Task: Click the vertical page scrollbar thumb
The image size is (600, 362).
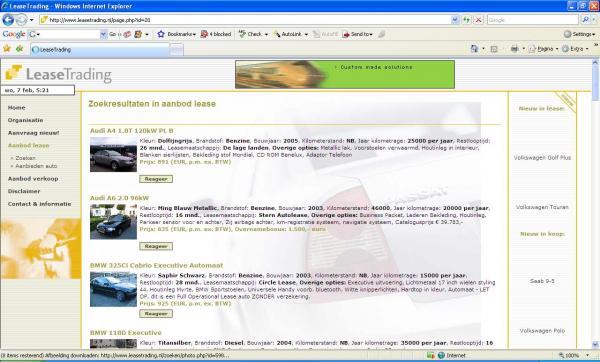Action: (x=595, y=83)
